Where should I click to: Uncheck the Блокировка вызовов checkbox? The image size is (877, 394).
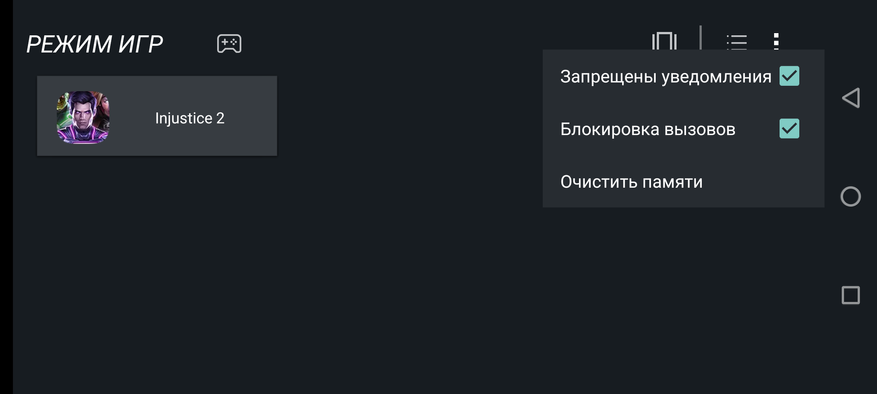789,129
